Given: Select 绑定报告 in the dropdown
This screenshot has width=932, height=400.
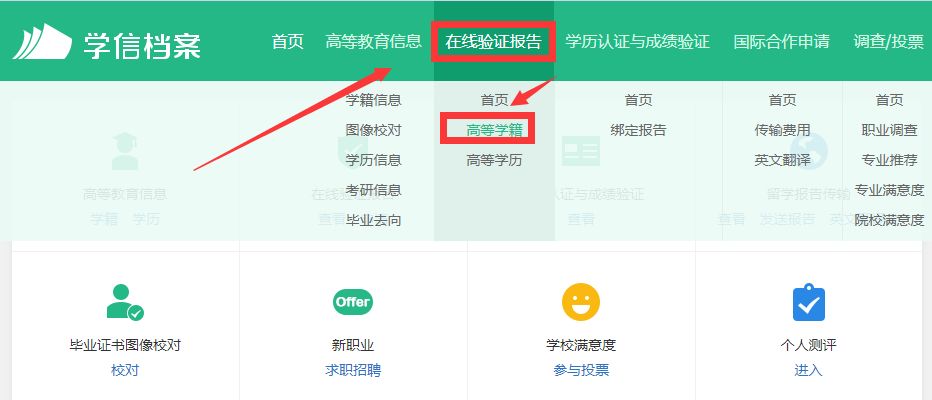Looking at the screenshot, I should [x=638, y=130].
